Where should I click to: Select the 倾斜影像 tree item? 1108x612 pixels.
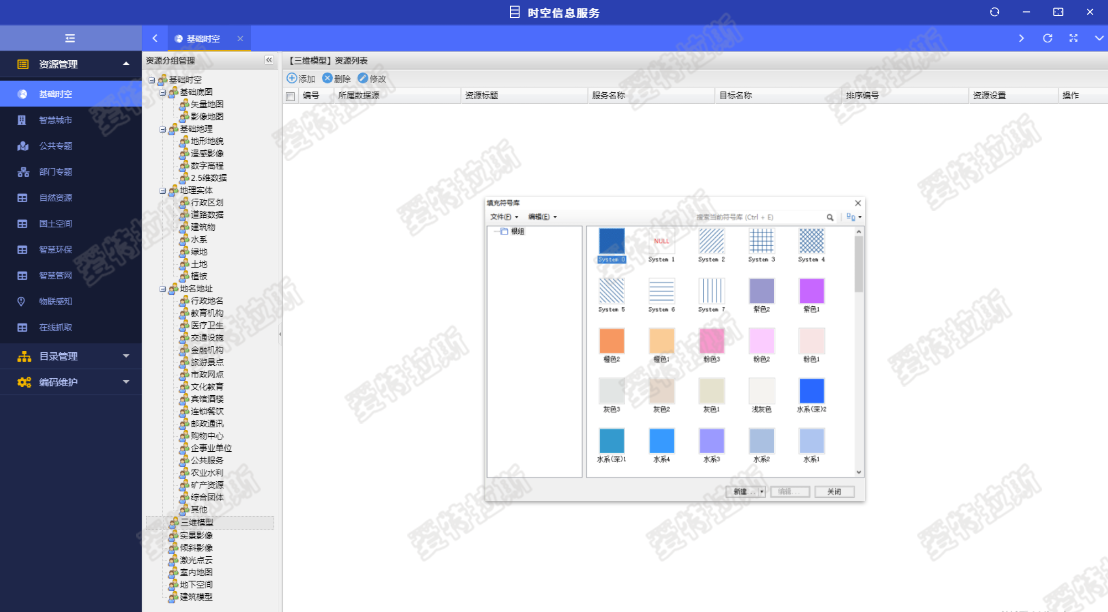click(x=196, y=548)
